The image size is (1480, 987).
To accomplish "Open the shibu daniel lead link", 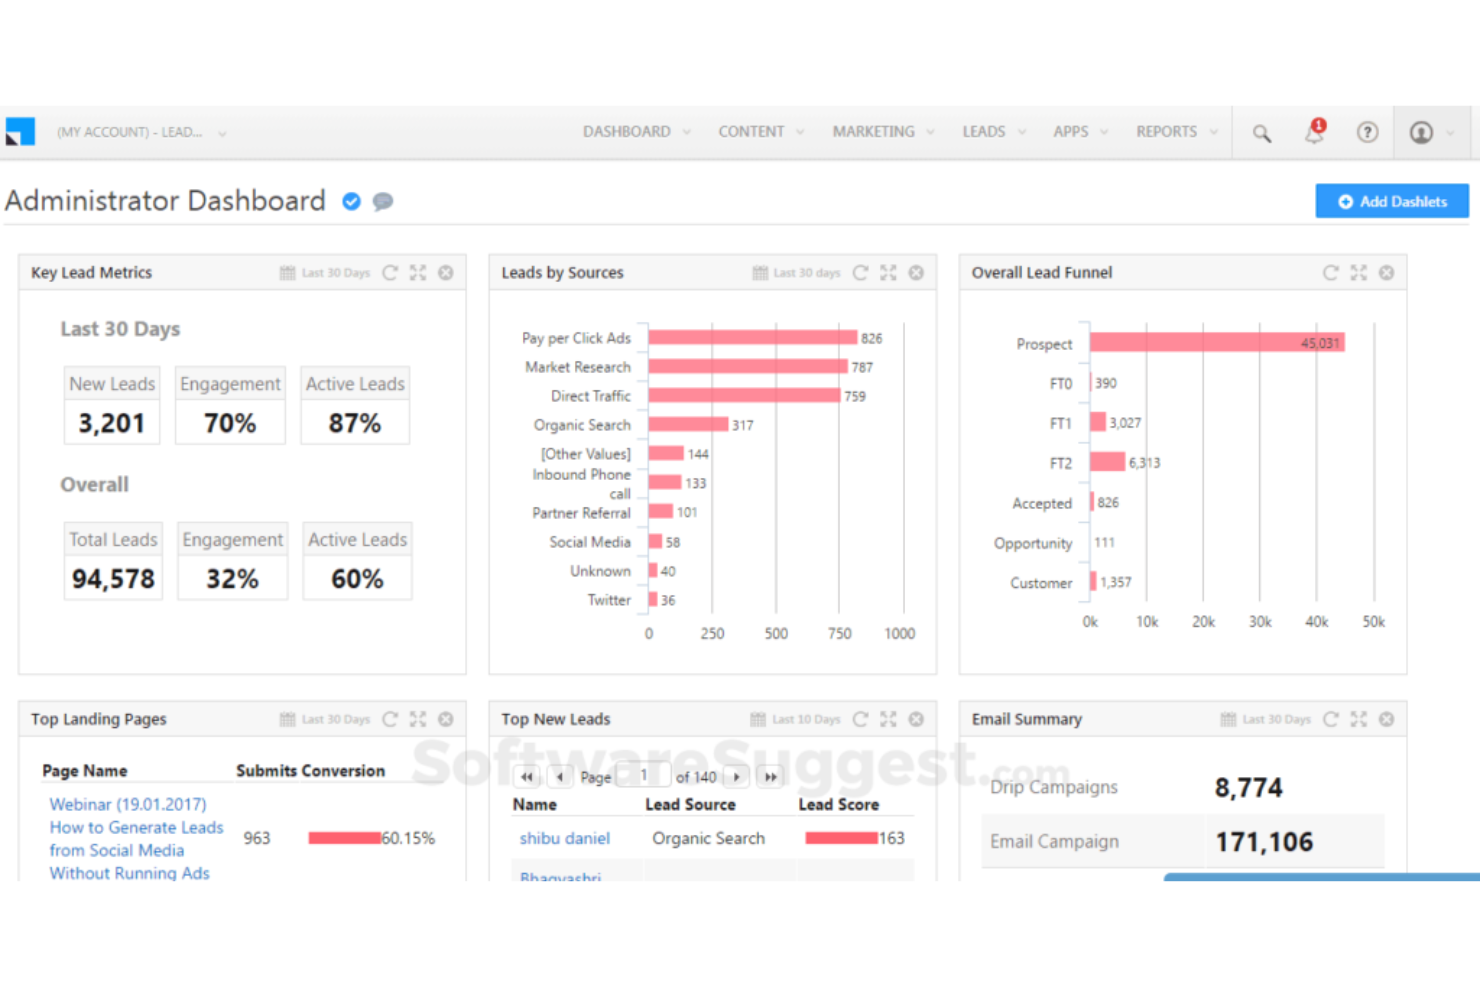I will 564,838.
